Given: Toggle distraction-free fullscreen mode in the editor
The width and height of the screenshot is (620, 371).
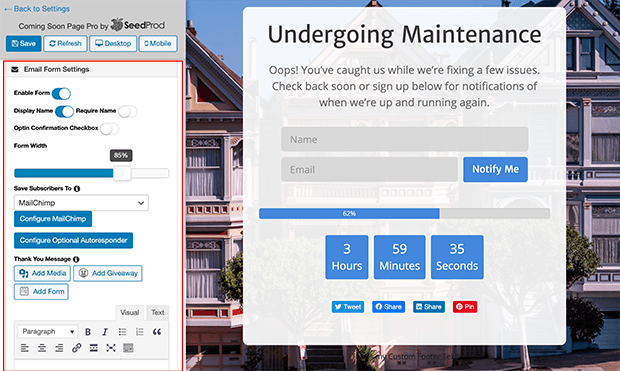Looking at the screenshot, I should coord(111,348).
